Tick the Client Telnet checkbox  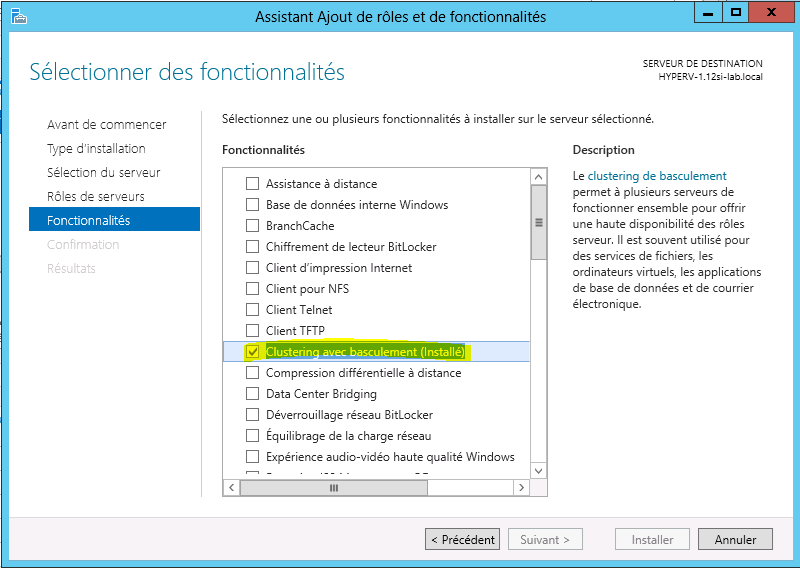point(253,310)
